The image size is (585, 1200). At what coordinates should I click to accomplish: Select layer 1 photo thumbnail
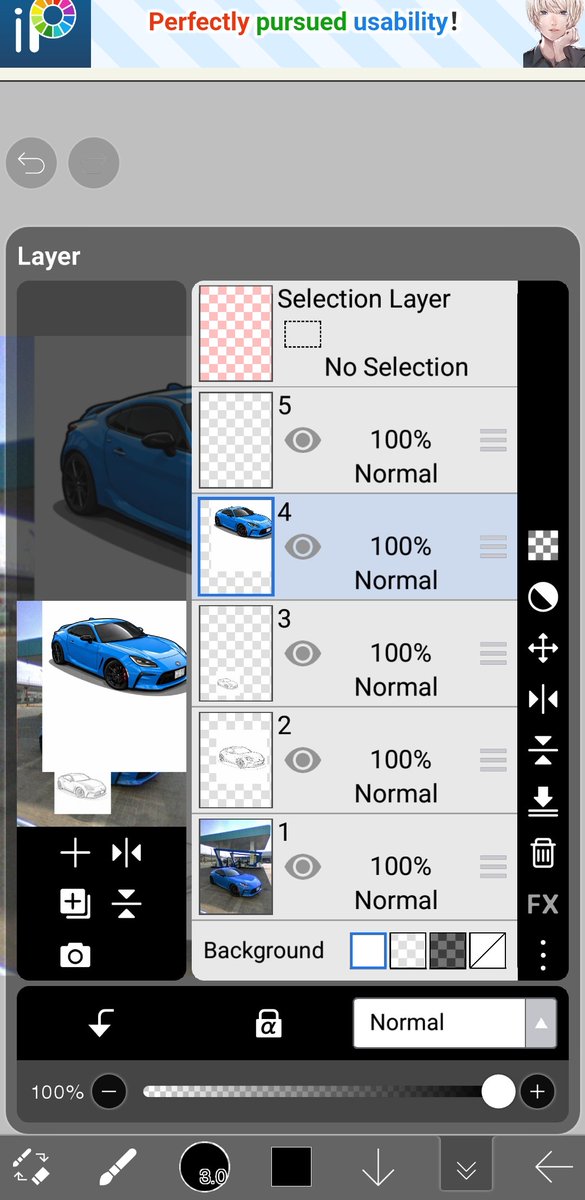(x=236, y=866)
